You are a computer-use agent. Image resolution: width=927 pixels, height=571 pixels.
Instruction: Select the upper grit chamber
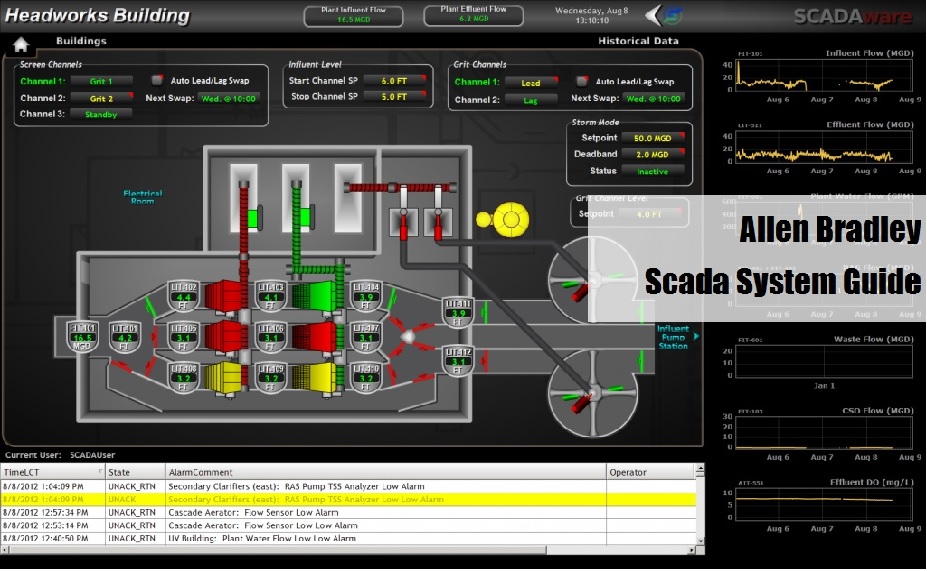point(593,279)
